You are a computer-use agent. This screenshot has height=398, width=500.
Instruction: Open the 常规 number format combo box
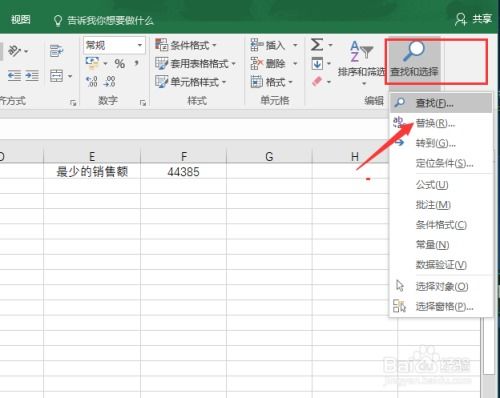(114, 45)
